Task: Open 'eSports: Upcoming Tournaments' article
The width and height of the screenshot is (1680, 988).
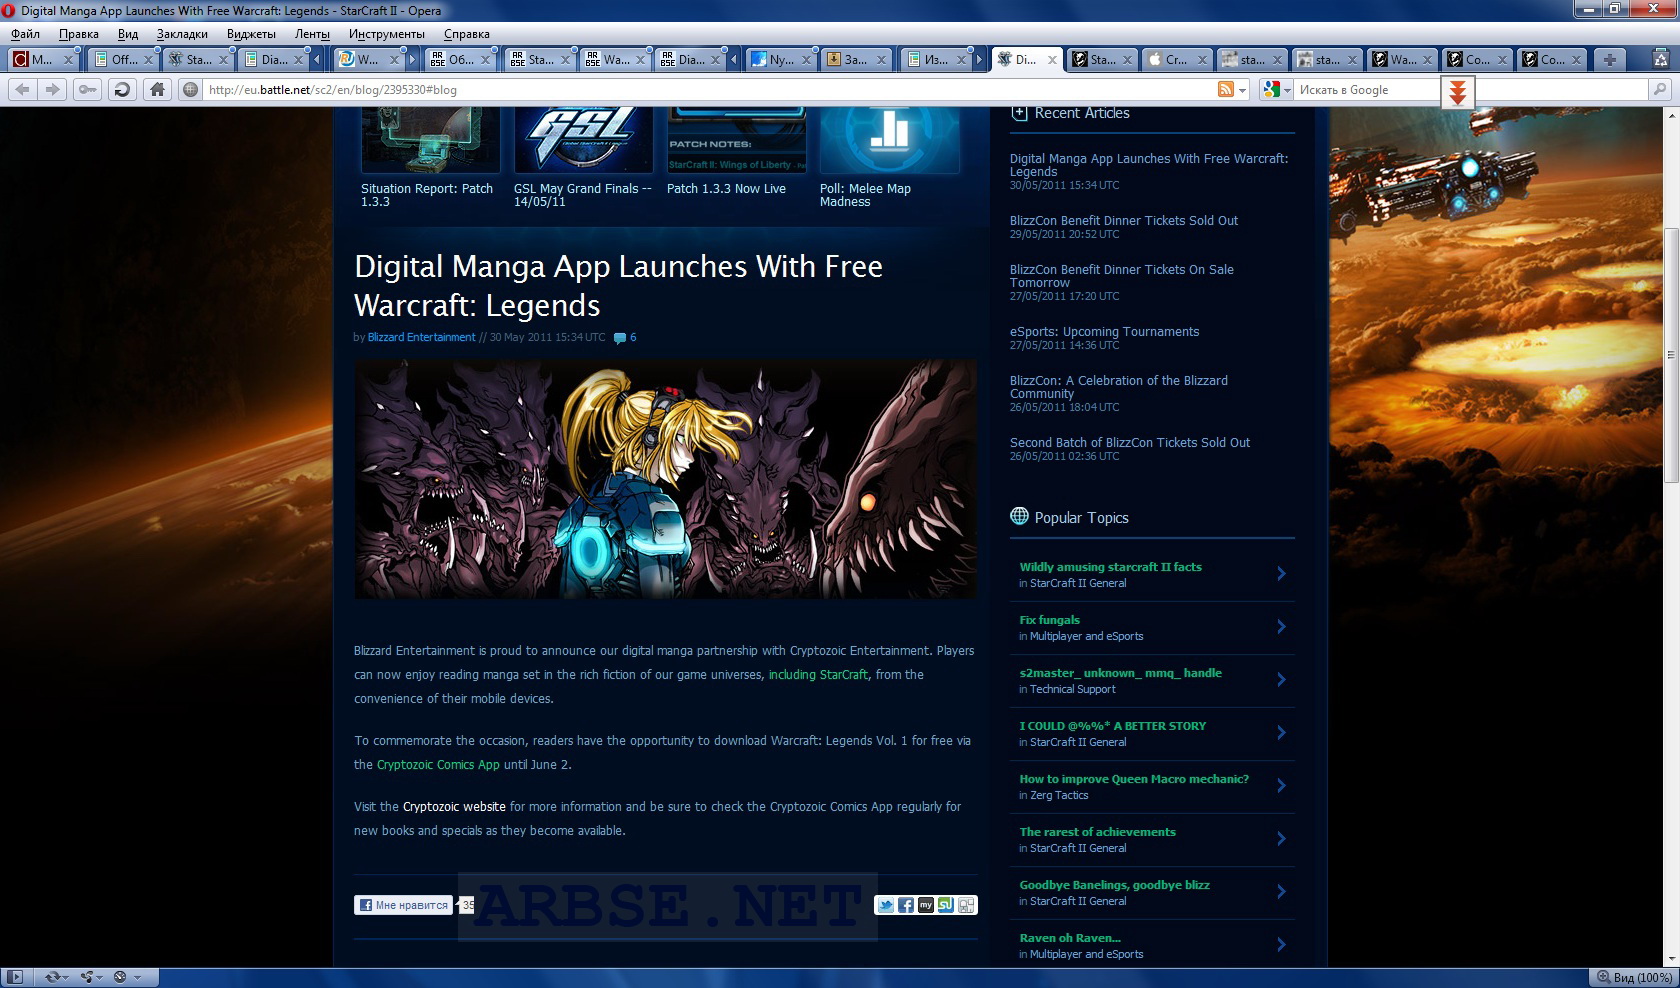Action: (x=1104, y=332)
